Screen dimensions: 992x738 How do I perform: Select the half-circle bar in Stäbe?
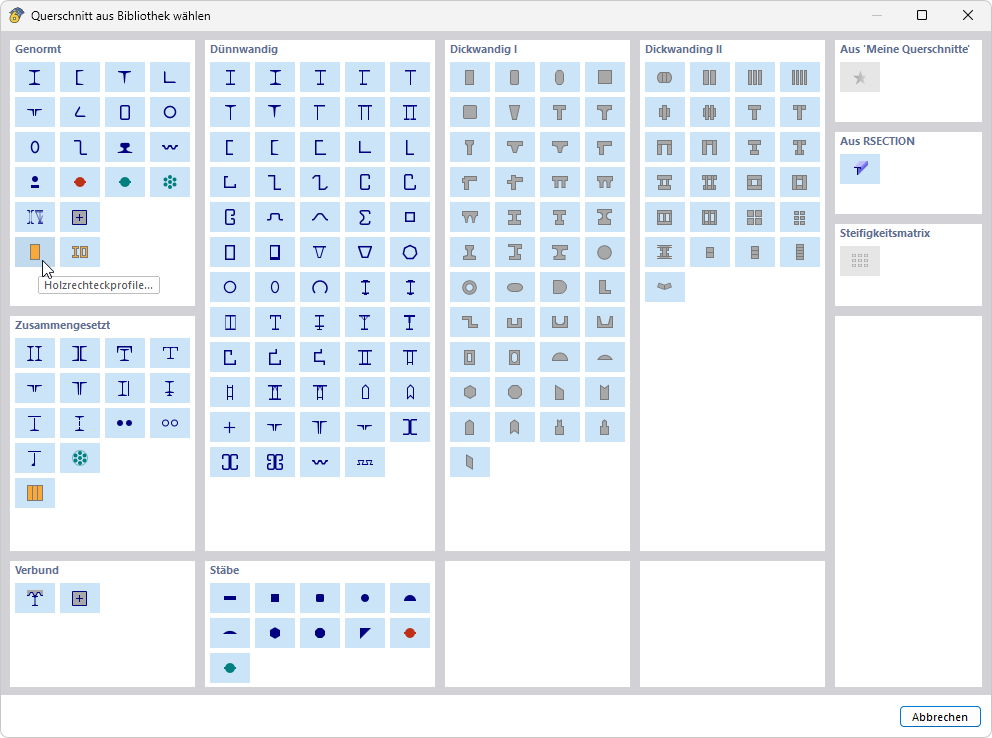coord(410,598)
